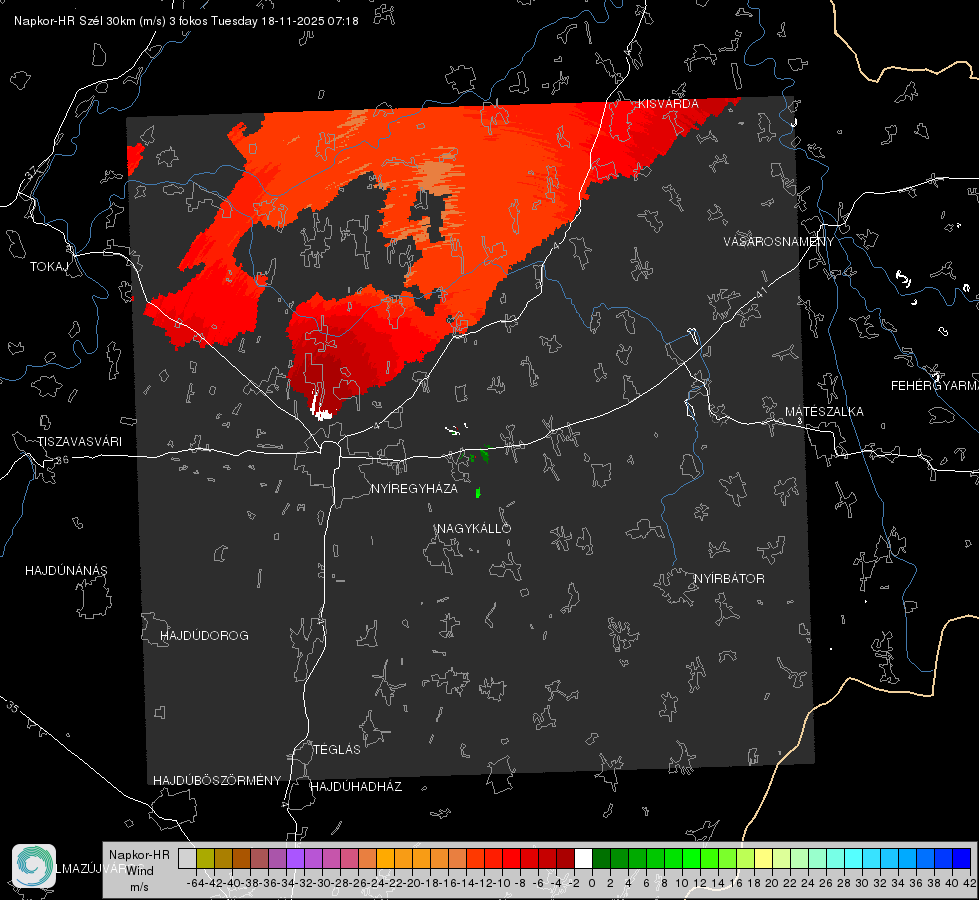Select the yellow swatch between 18 and 20
The image size is (979, 900).
(763, 859)
